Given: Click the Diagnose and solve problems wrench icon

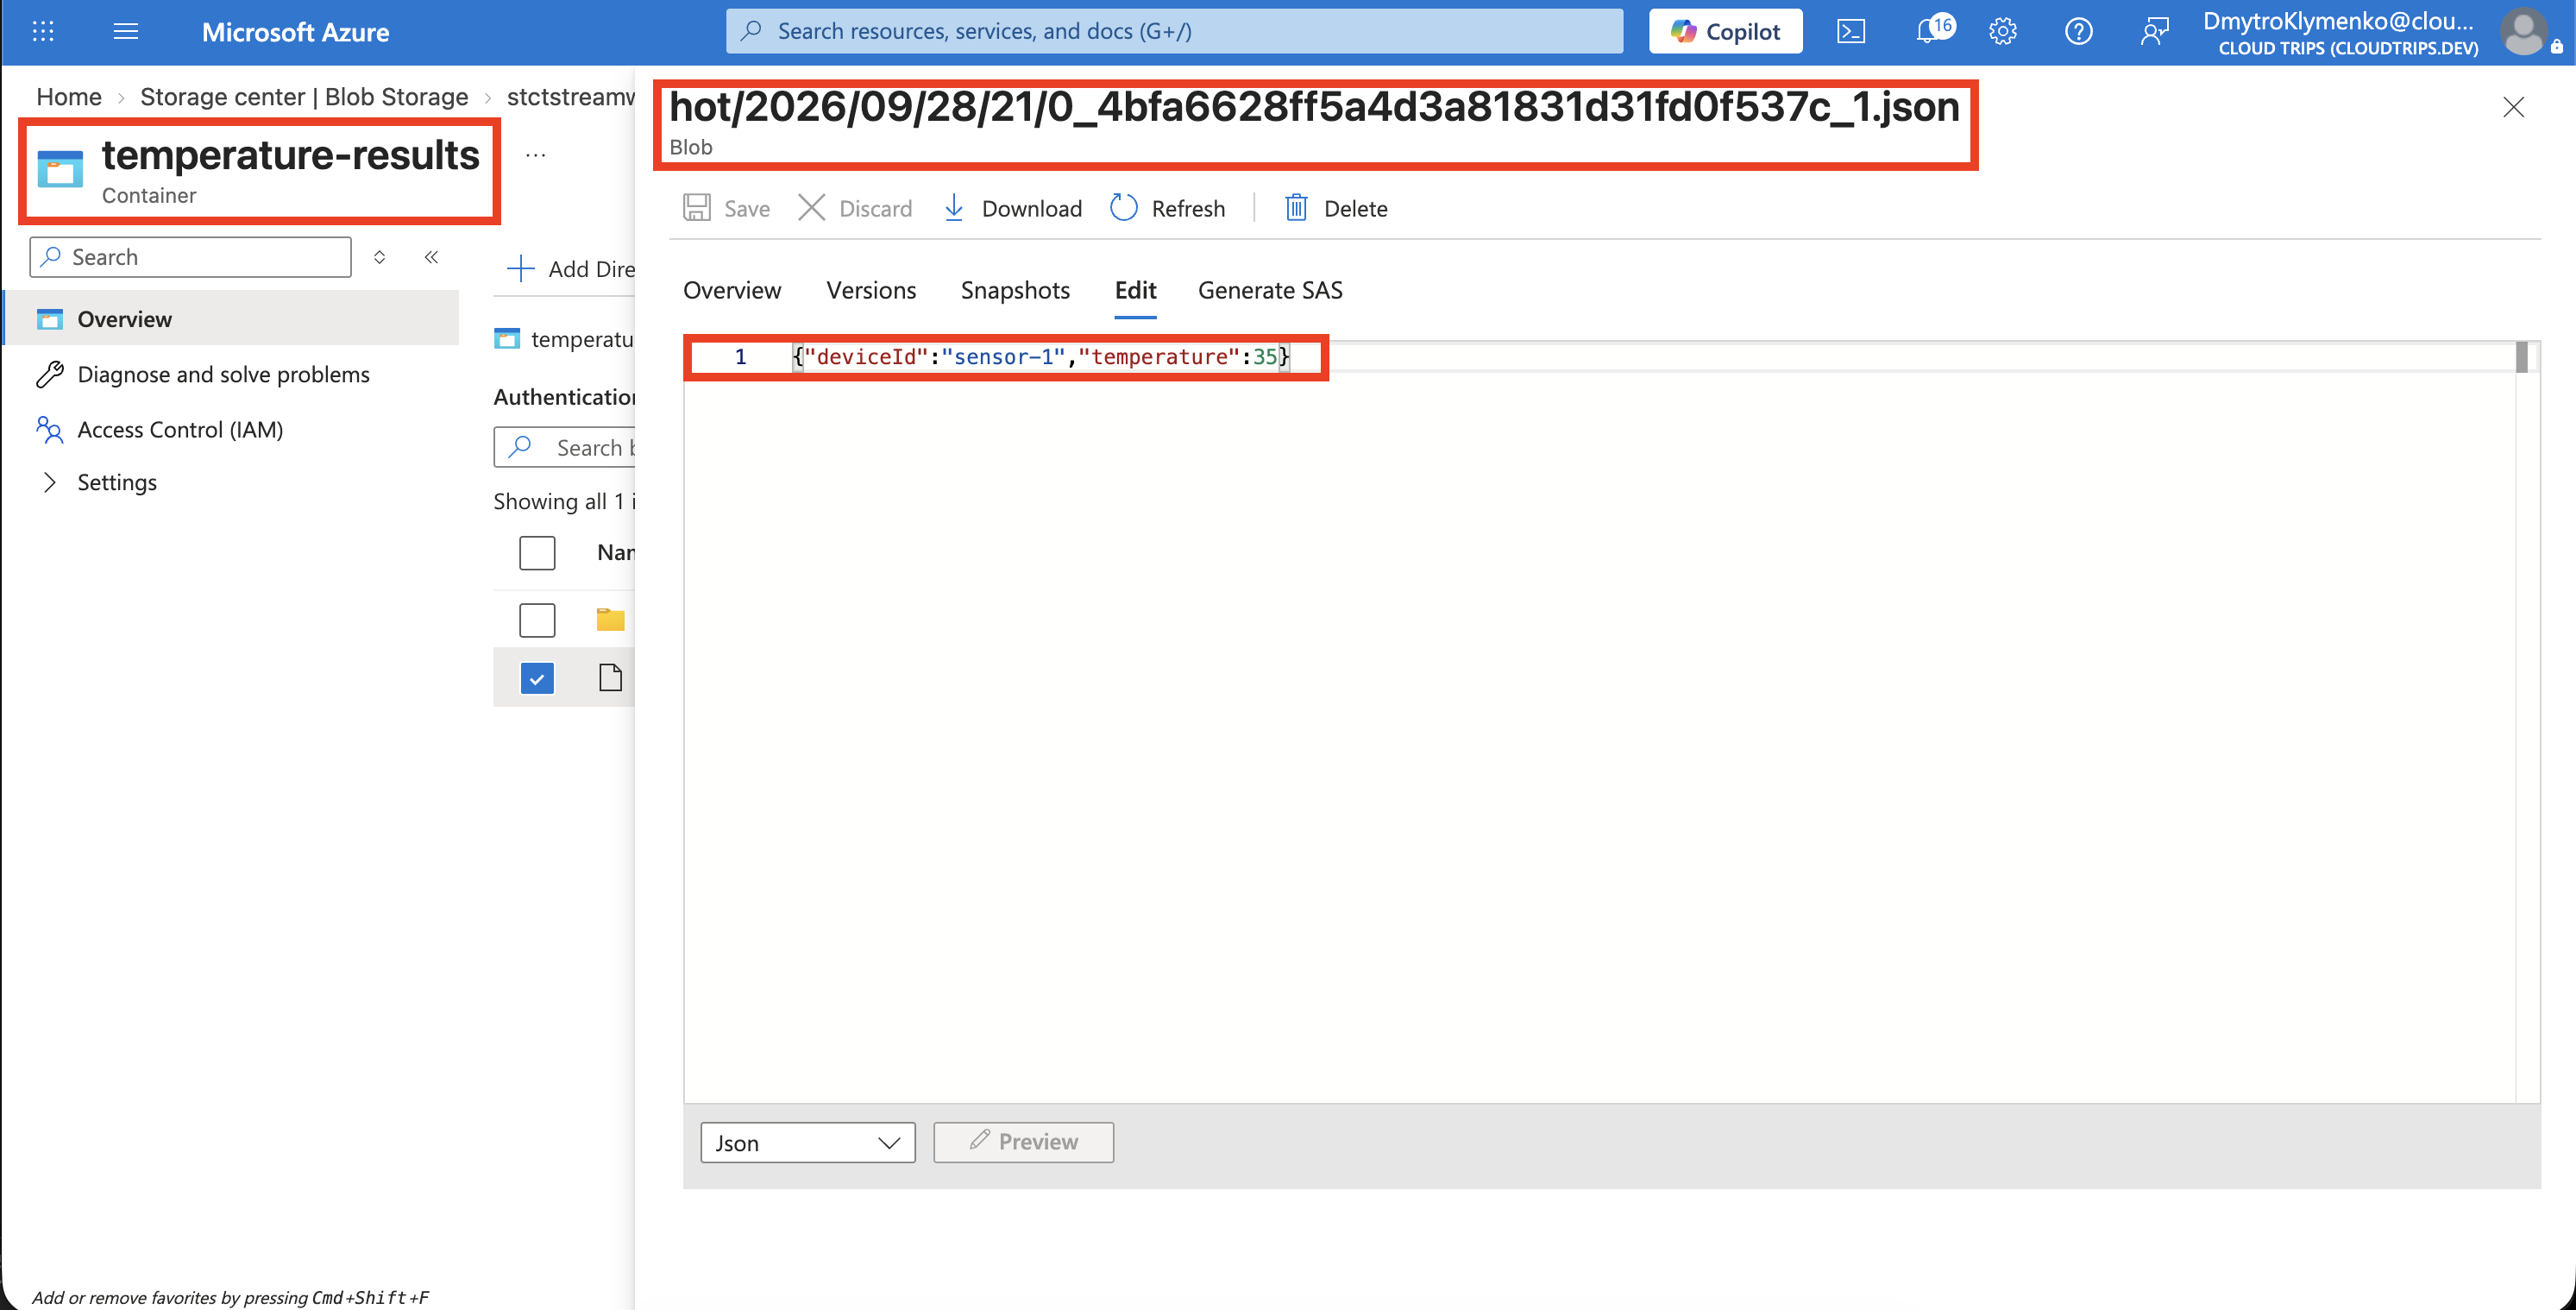Looking at the screenshot, I should [49, 374].
